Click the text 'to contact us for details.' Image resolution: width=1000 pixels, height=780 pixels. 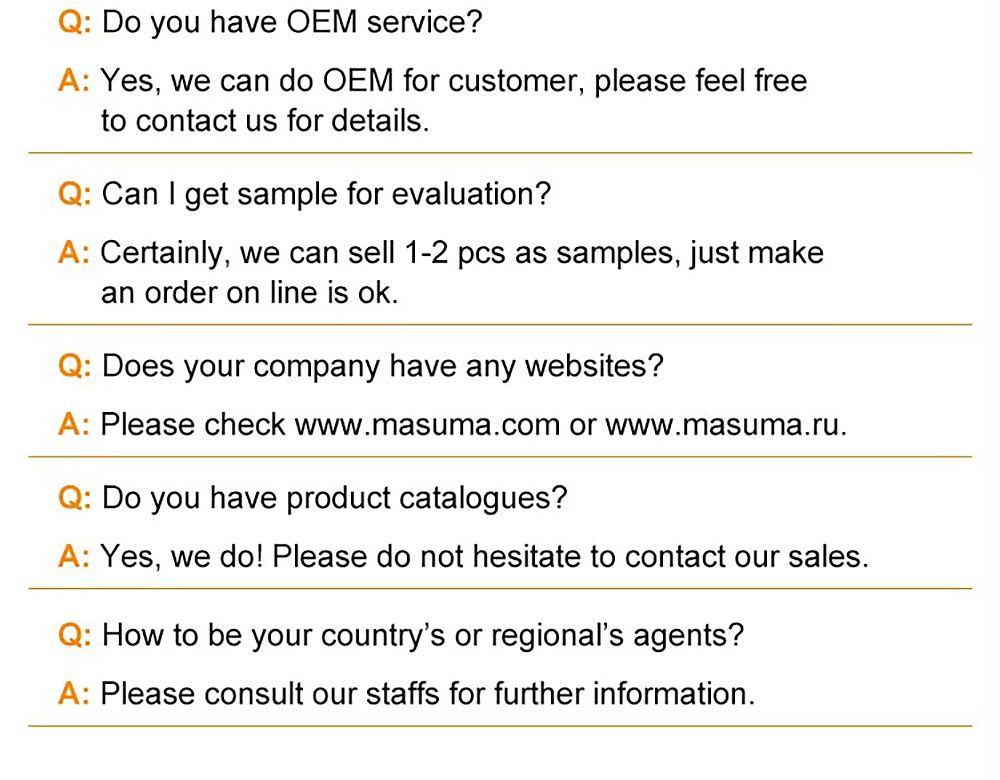click(265, 122)
